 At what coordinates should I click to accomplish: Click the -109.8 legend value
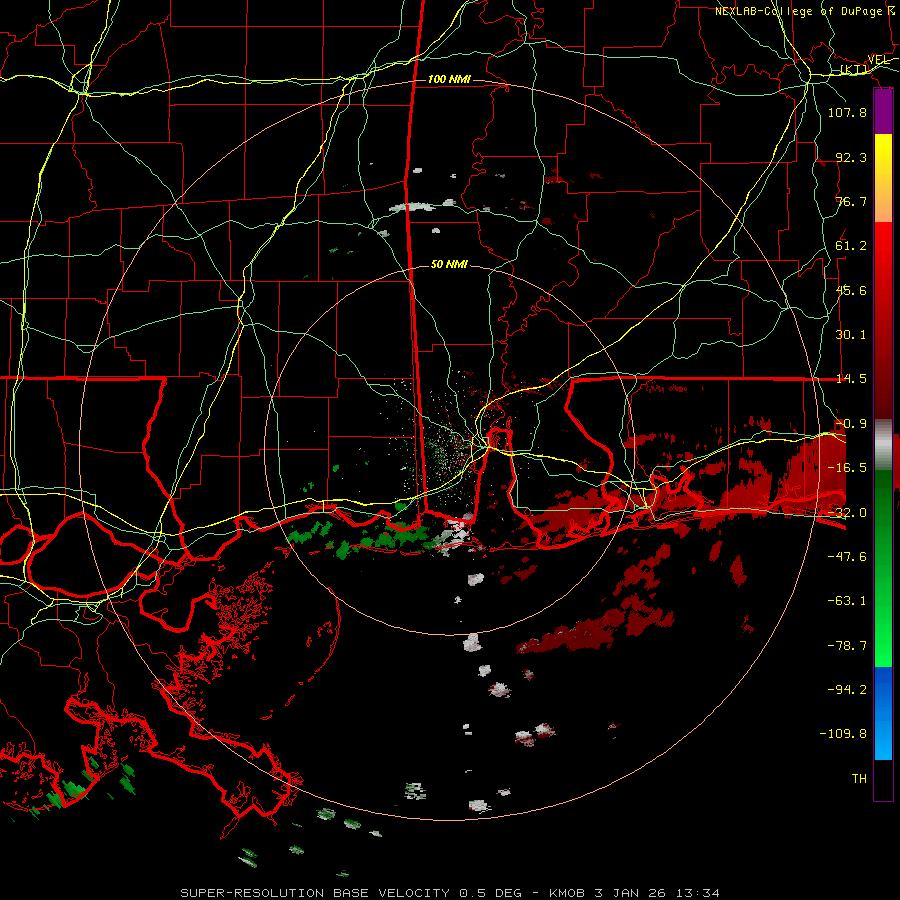click(x=843, y=734)
